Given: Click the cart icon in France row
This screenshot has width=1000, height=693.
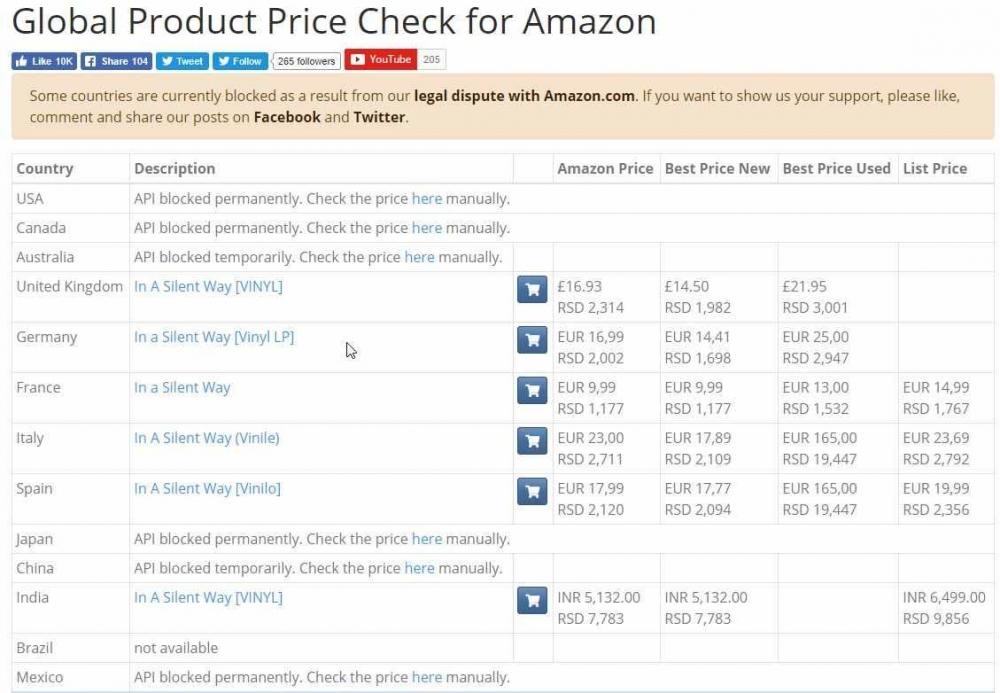Looking at the screenshot, I should coord(532,390).
